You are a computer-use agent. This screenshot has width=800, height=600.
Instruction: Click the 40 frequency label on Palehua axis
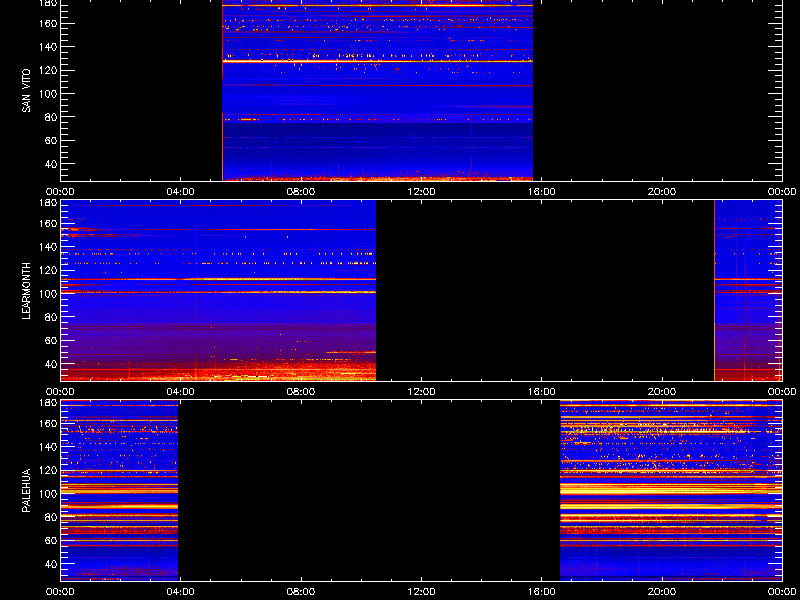(x=50, y=564)
